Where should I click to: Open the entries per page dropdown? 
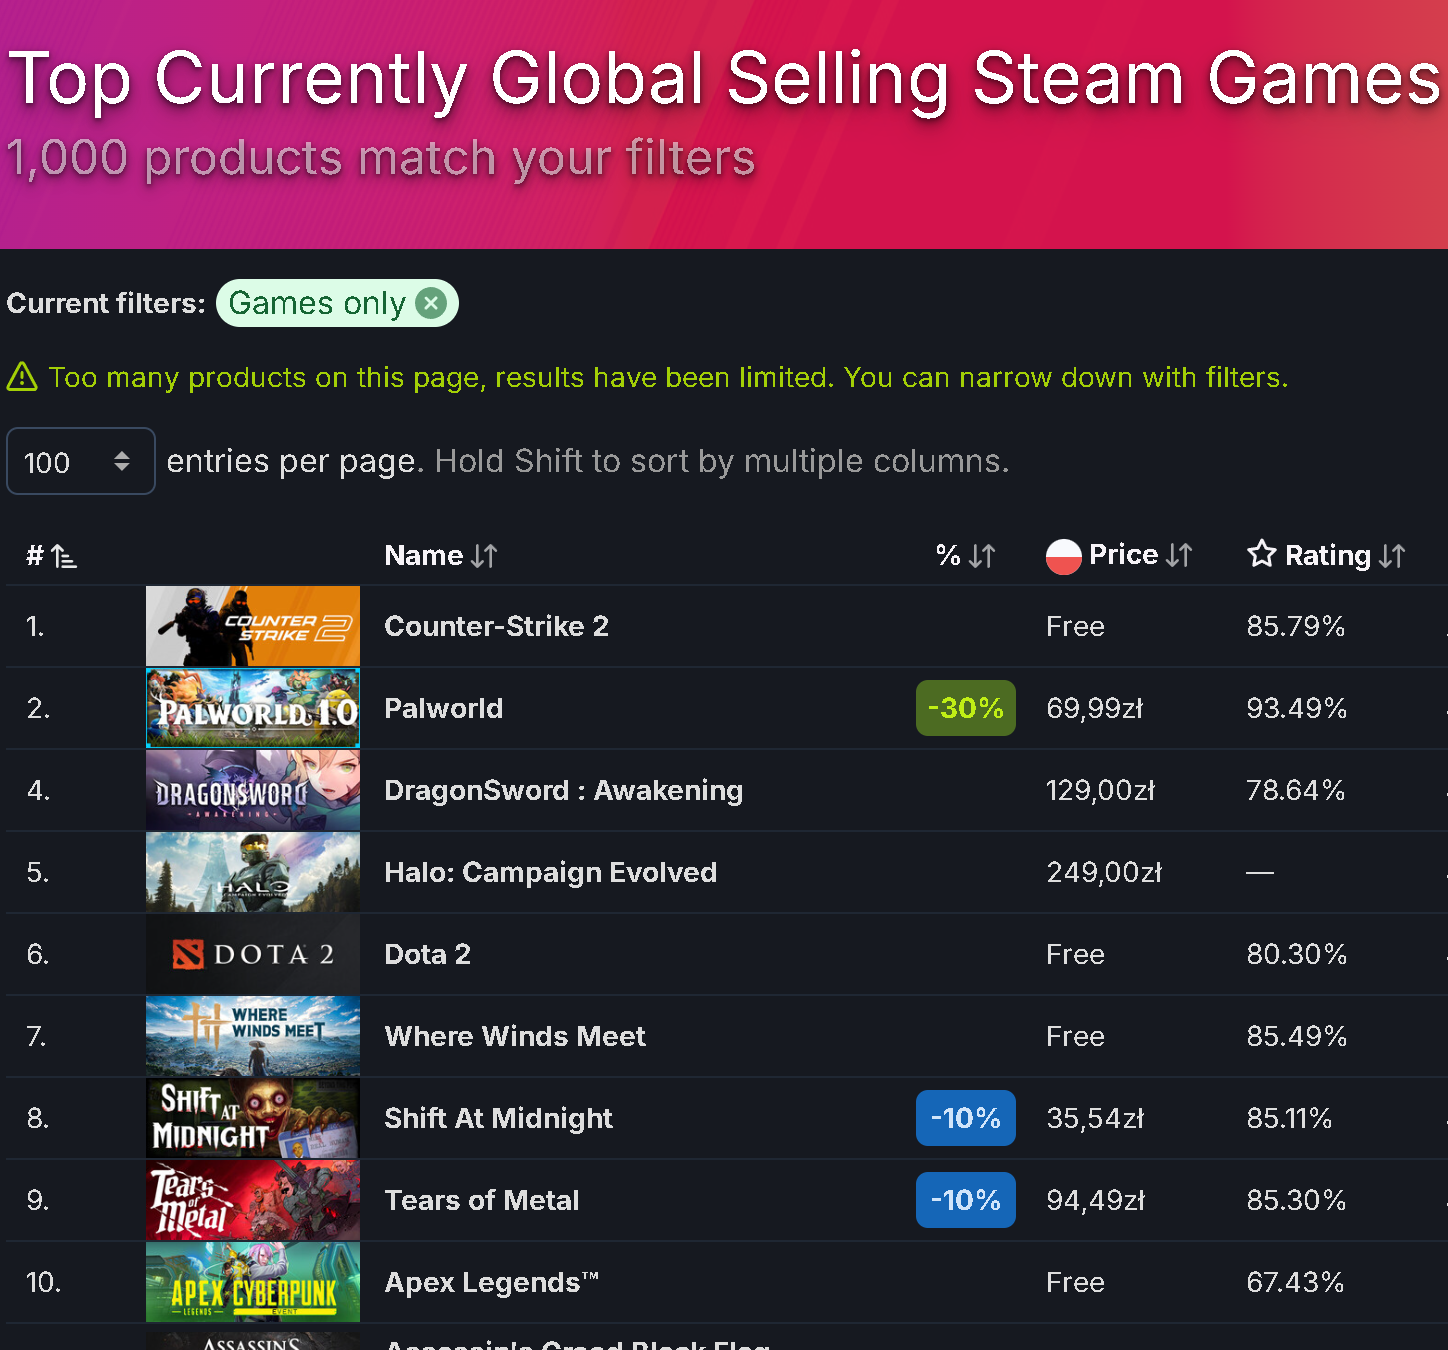click(81, 461)
